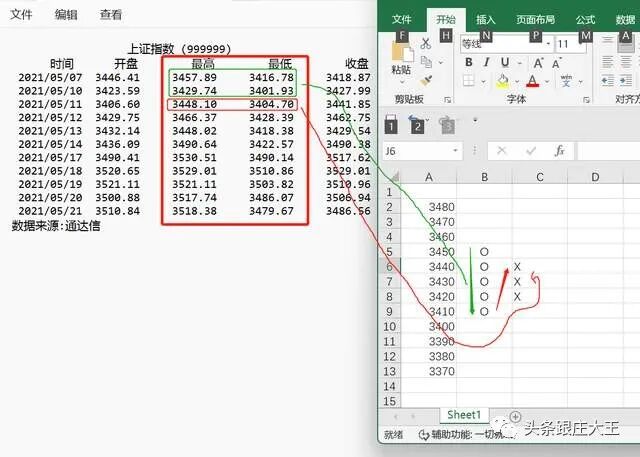Click the left-align text icon
Viewport: 640px width, 457px height.
[x=608, y=62]
